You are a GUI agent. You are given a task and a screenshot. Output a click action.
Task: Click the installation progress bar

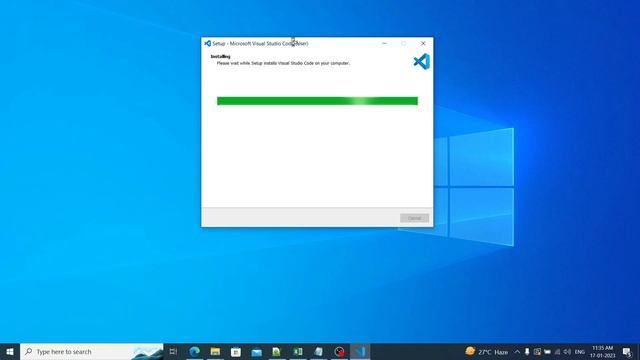(x=317, y=101)
